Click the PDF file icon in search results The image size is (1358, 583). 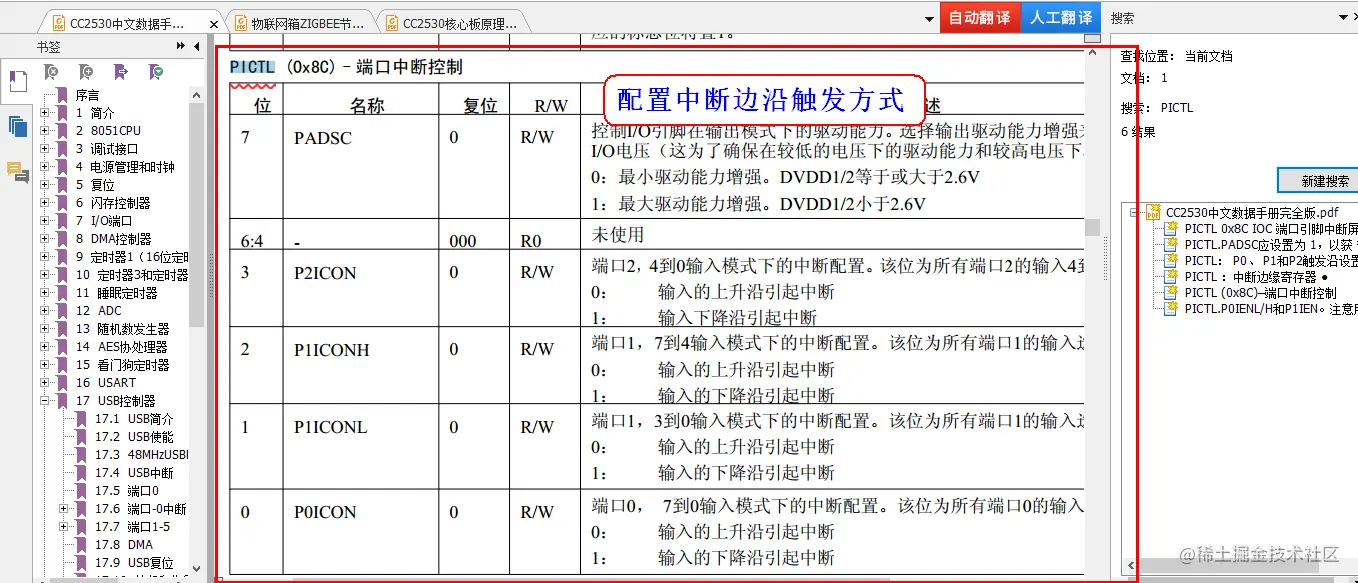[x=1153, y=213]
